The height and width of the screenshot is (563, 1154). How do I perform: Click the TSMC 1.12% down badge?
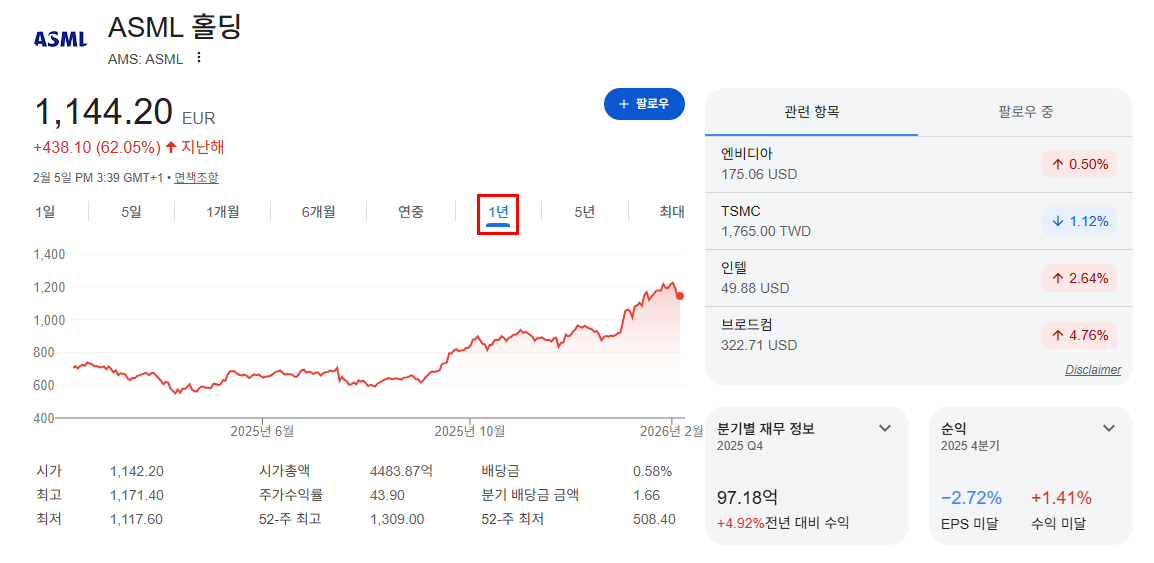click(x=1079, y=222)
